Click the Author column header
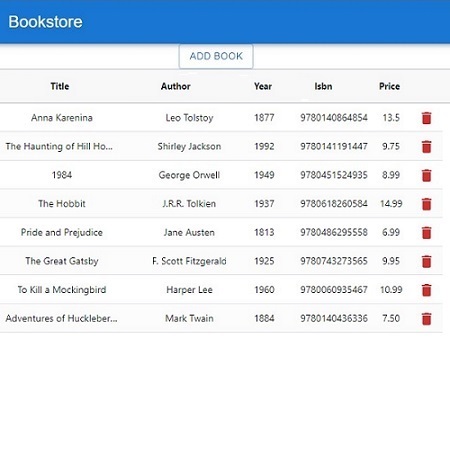 [x=176, y=86]
